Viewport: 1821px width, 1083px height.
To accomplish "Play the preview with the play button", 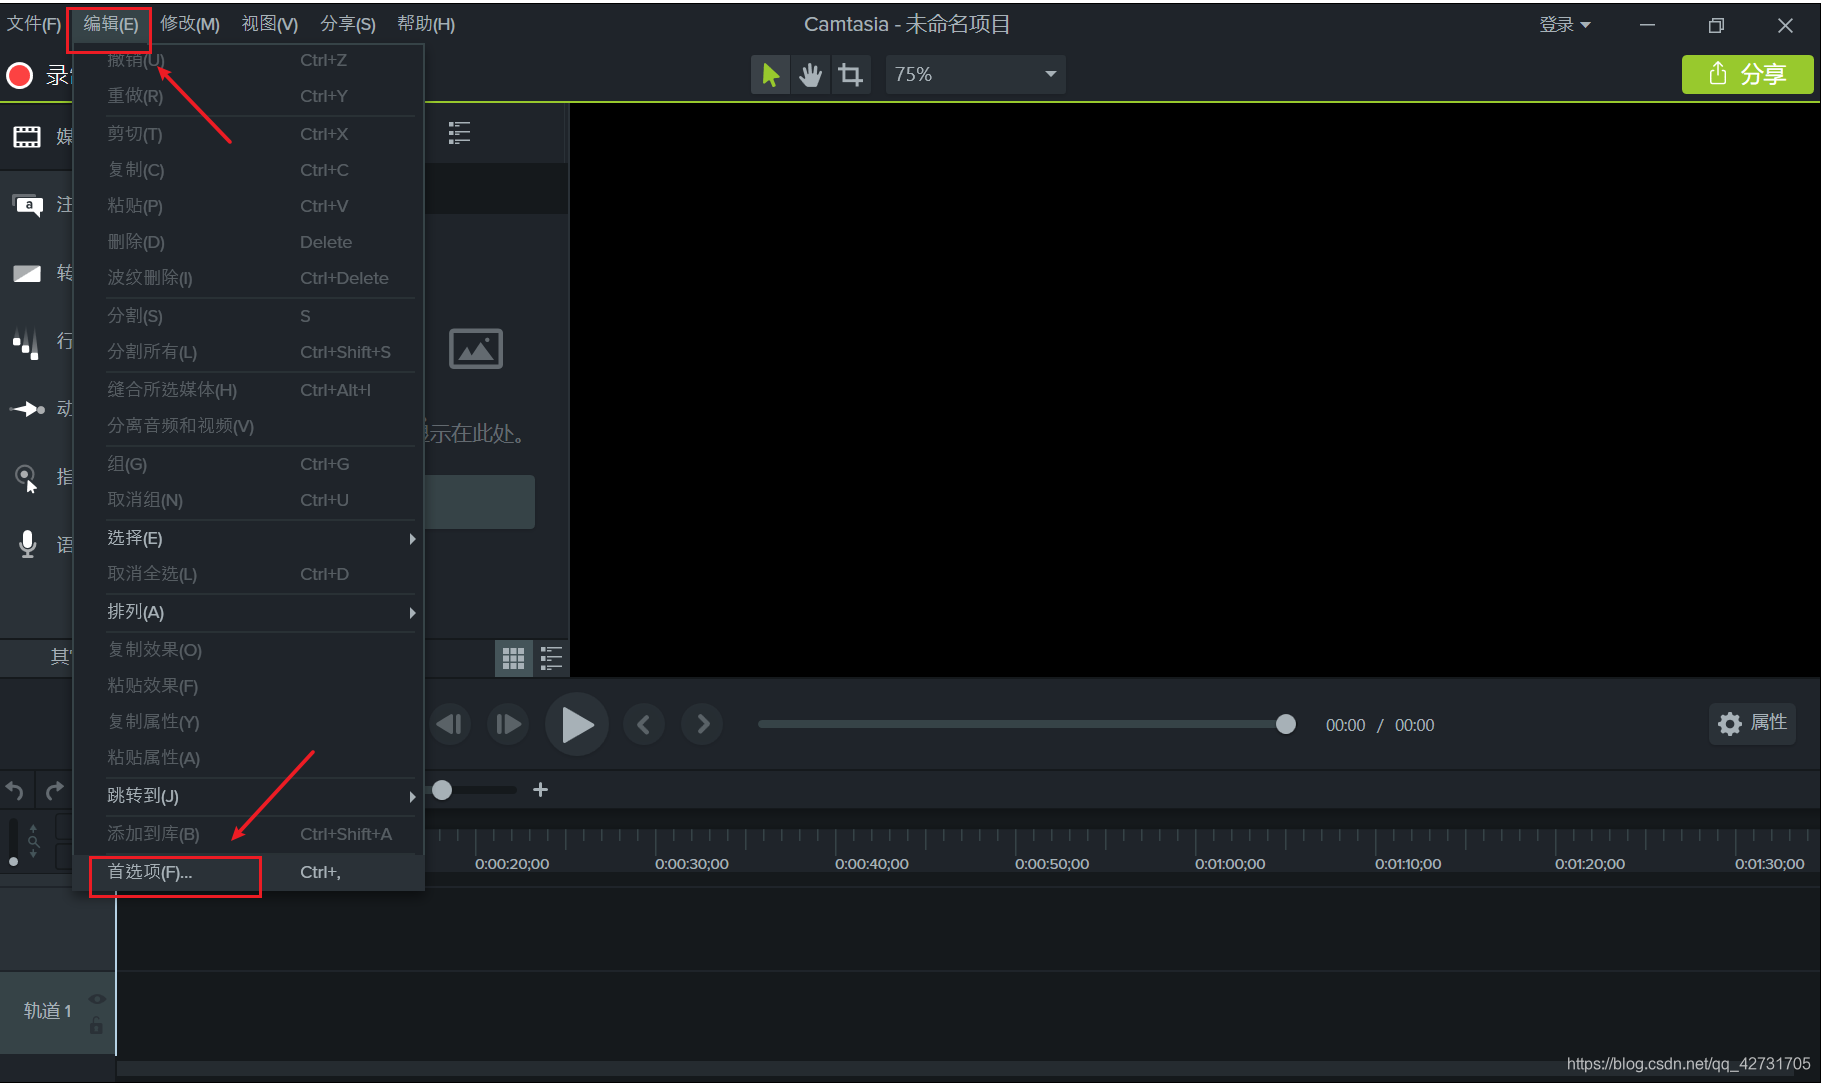I will tap(576, 724).
